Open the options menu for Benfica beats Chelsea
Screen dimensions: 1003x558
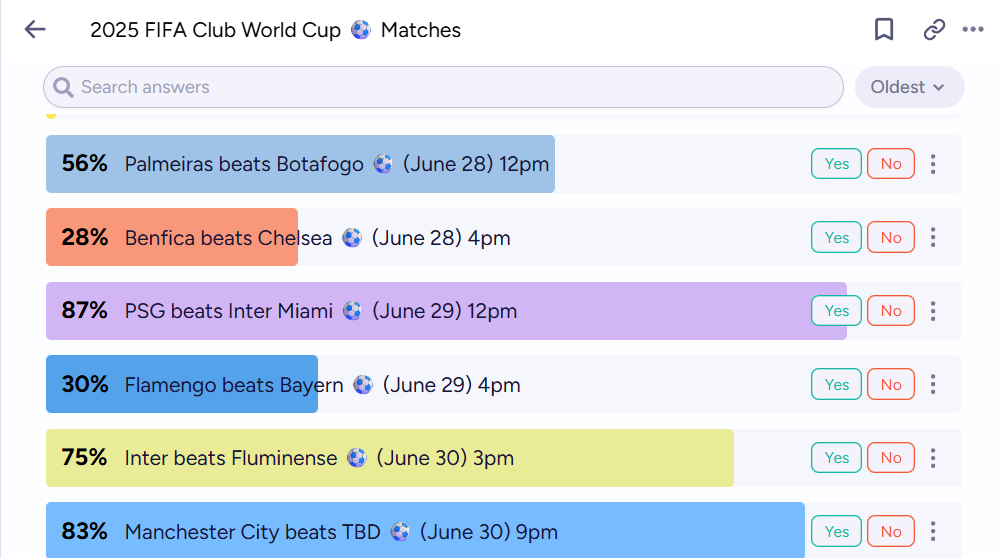[933, 238]
